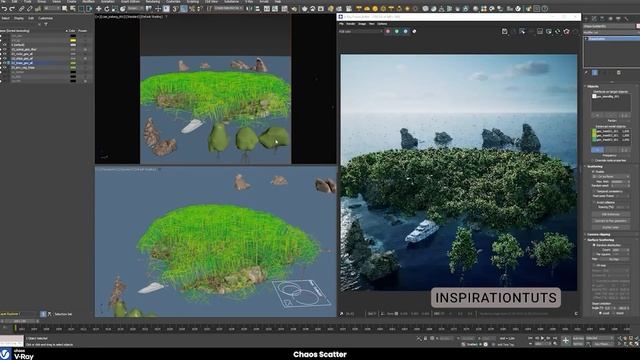Collapse the Scattering rollout
Screen dimensions: 640x360
point(594,167)
